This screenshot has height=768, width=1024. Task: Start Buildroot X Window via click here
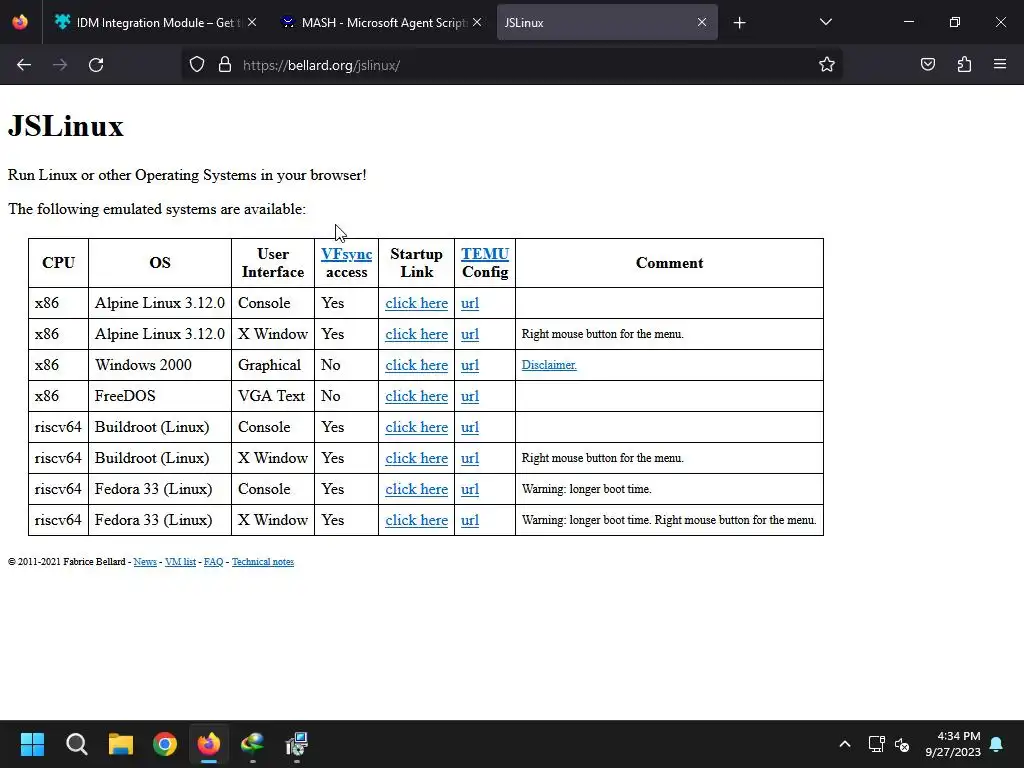pos(417,458)
